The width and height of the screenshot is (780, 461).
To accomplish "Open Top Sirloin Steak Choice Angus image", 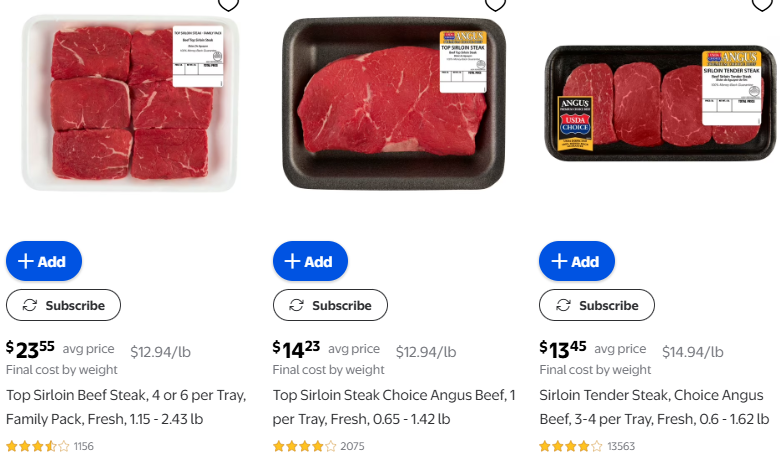I will pos(395,103).
